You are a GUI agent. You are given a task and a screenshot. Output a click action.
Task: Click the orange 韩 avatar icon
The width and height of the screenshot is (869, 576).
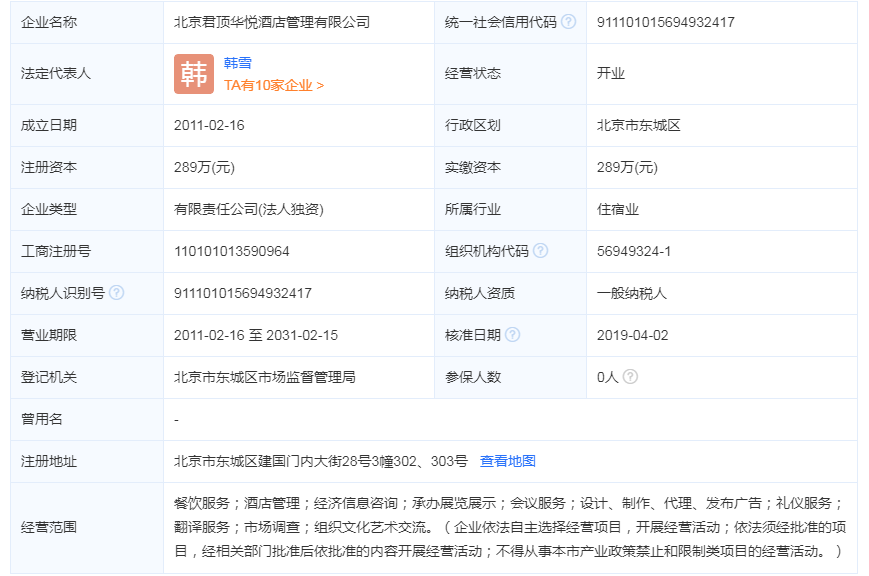(x=193, y=74)
